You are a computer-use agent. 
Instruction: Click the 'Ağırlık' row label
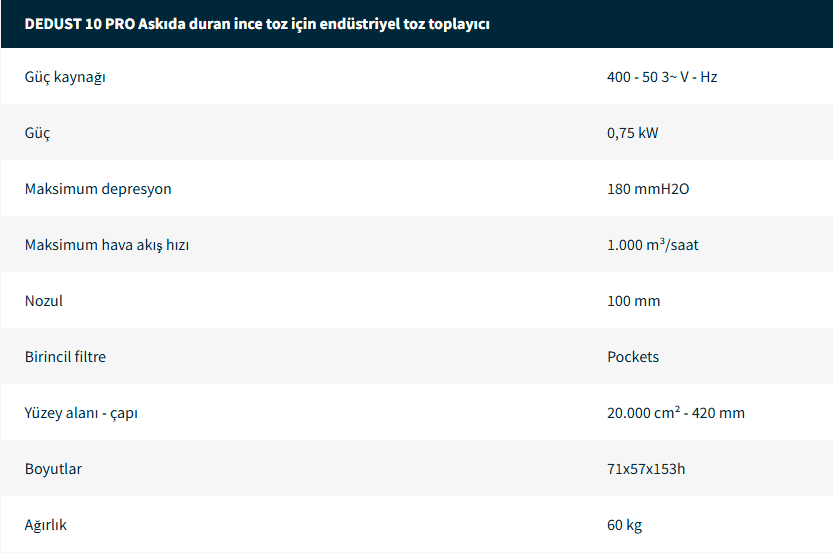pyautogui.click(x=46, y=525)
